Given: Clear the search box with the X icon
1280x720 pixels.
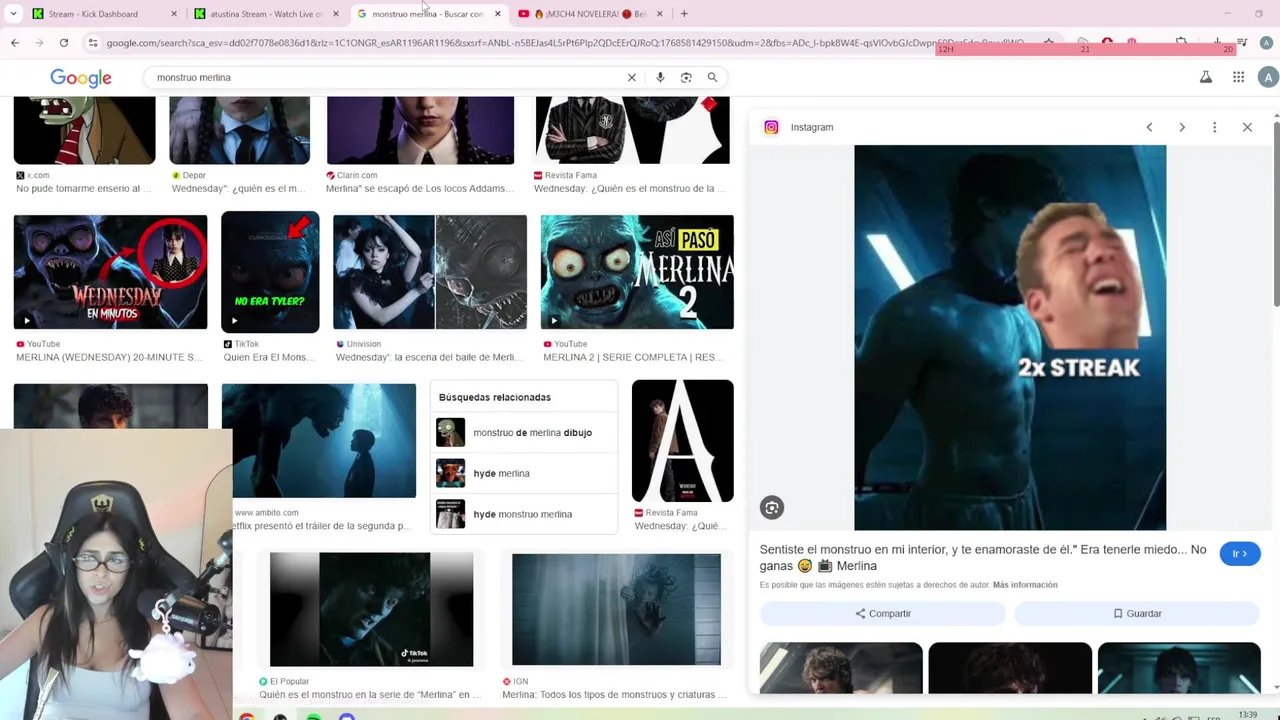Looking at the screenshot, I should pos(631,77).
